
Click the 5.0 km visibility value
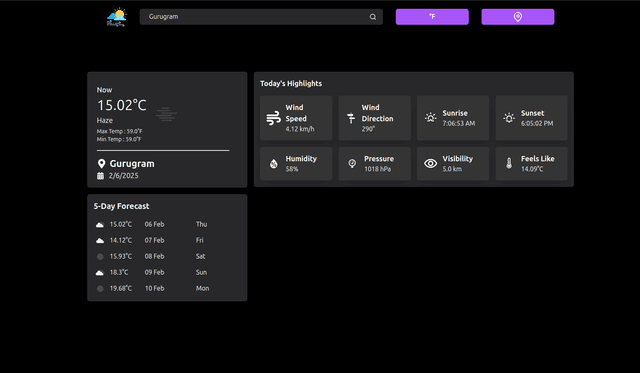[x=452, y=169]
